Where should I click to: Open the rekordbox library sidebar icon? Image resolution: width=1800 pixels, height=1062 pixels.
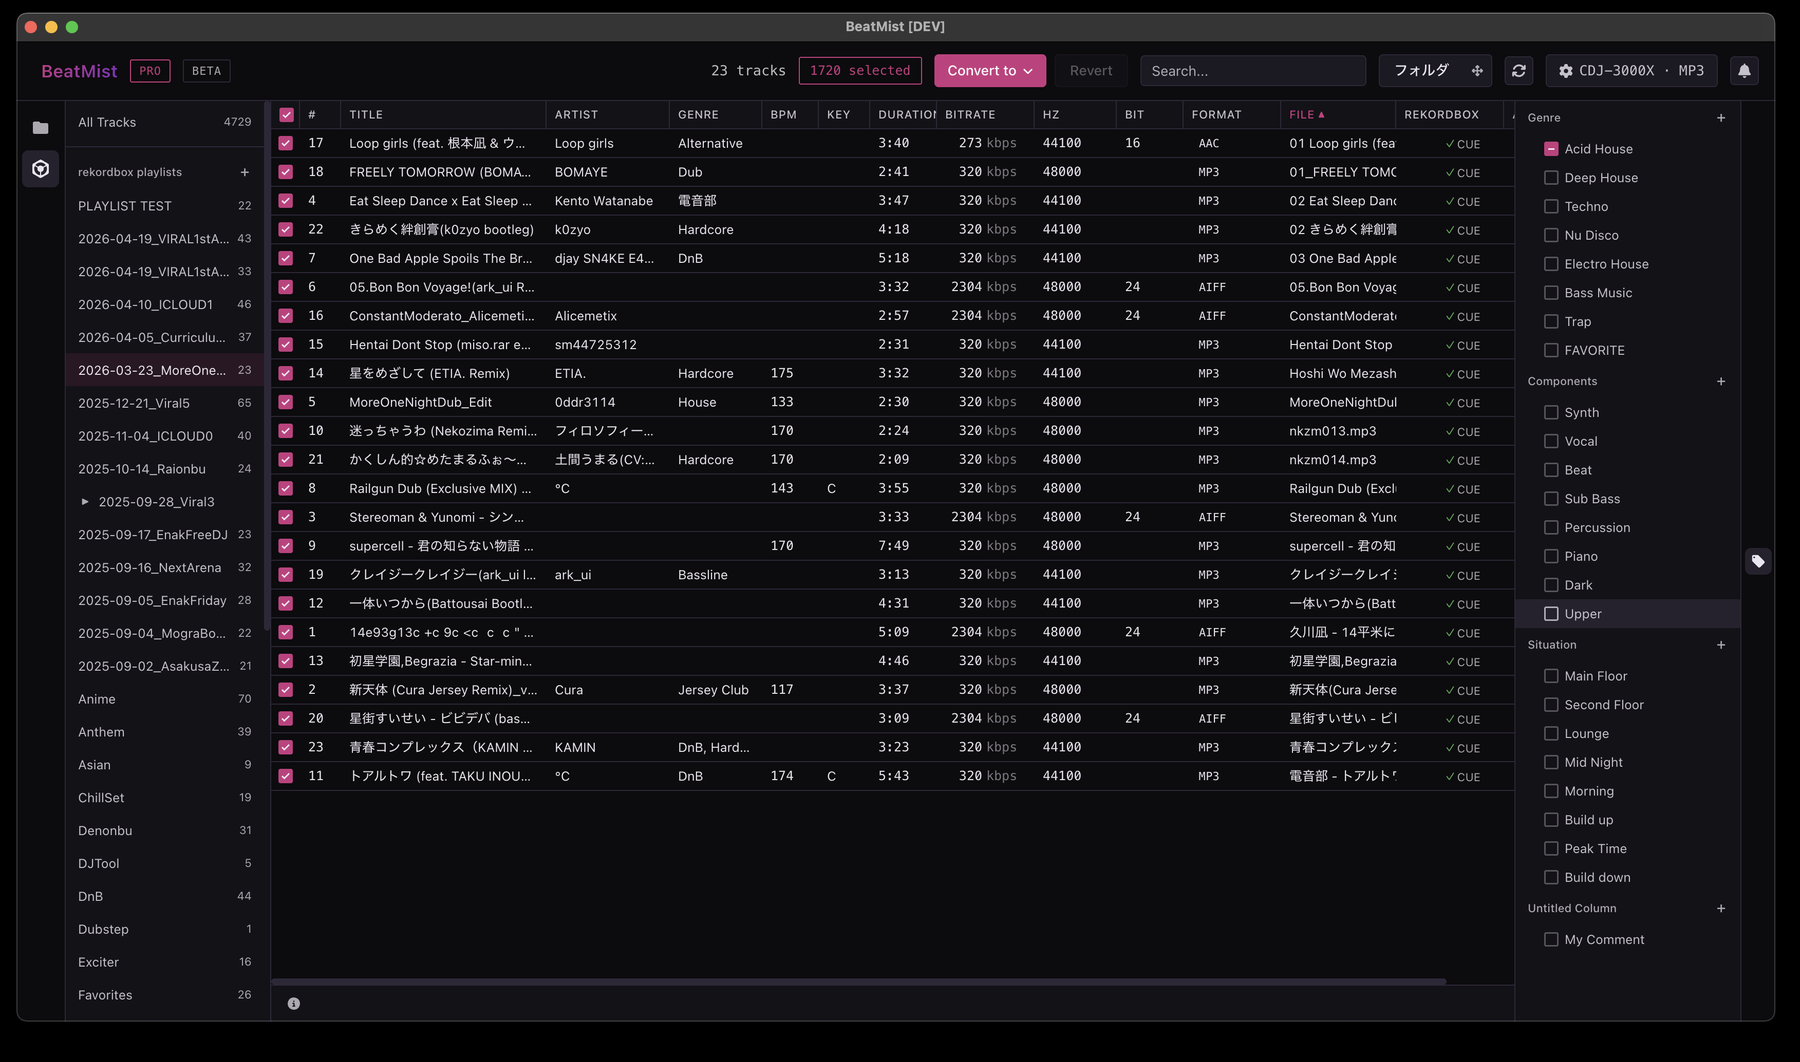40,169
